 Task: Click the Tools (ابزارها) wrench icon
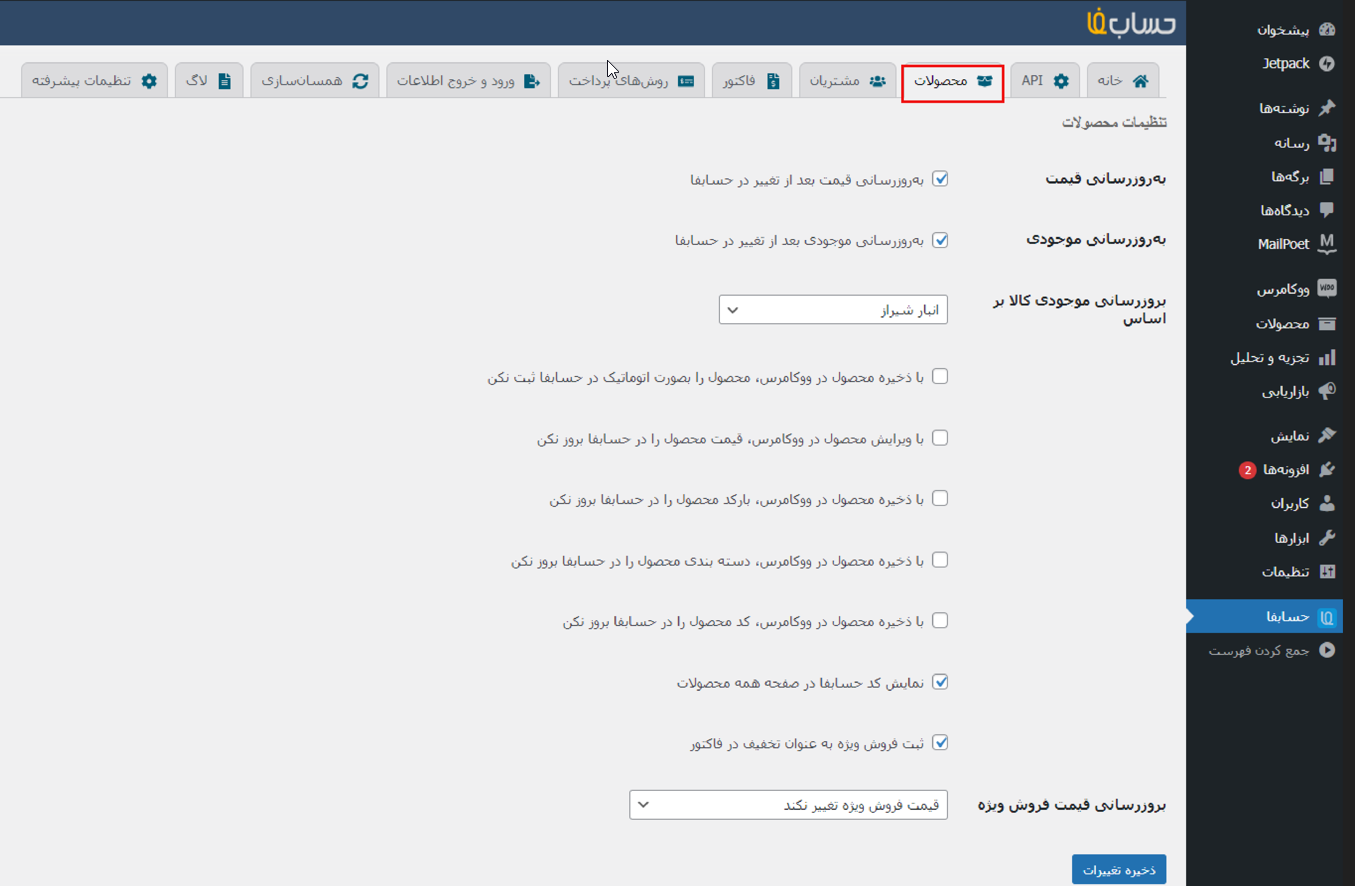[x=1327, y=538]
